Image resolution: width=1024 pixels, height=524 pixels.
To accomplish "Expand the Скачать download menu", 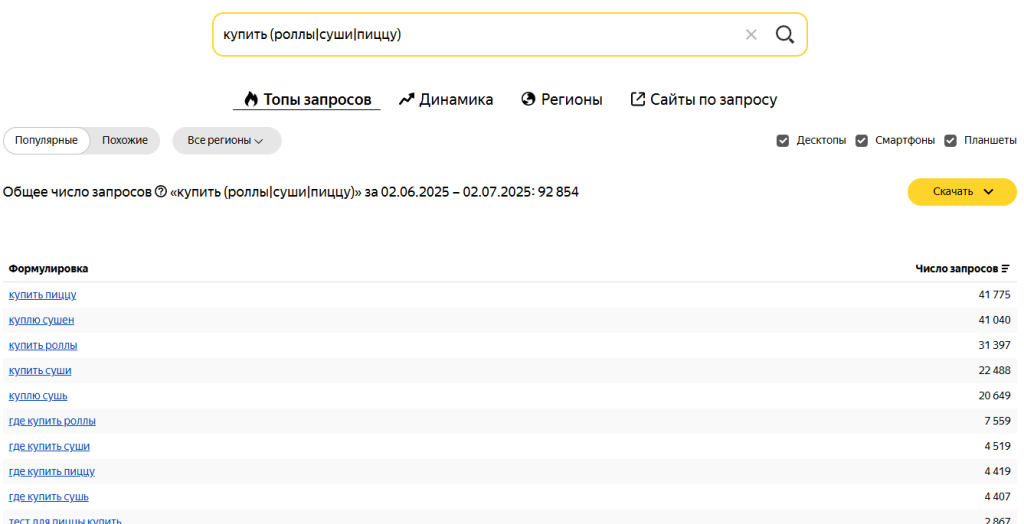I will (962, 192).
